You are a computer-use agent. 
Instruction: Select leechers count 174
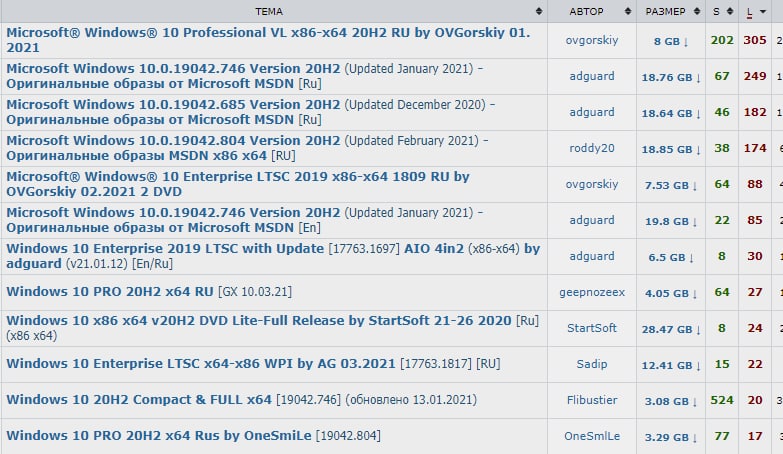[x=755, y=148]
